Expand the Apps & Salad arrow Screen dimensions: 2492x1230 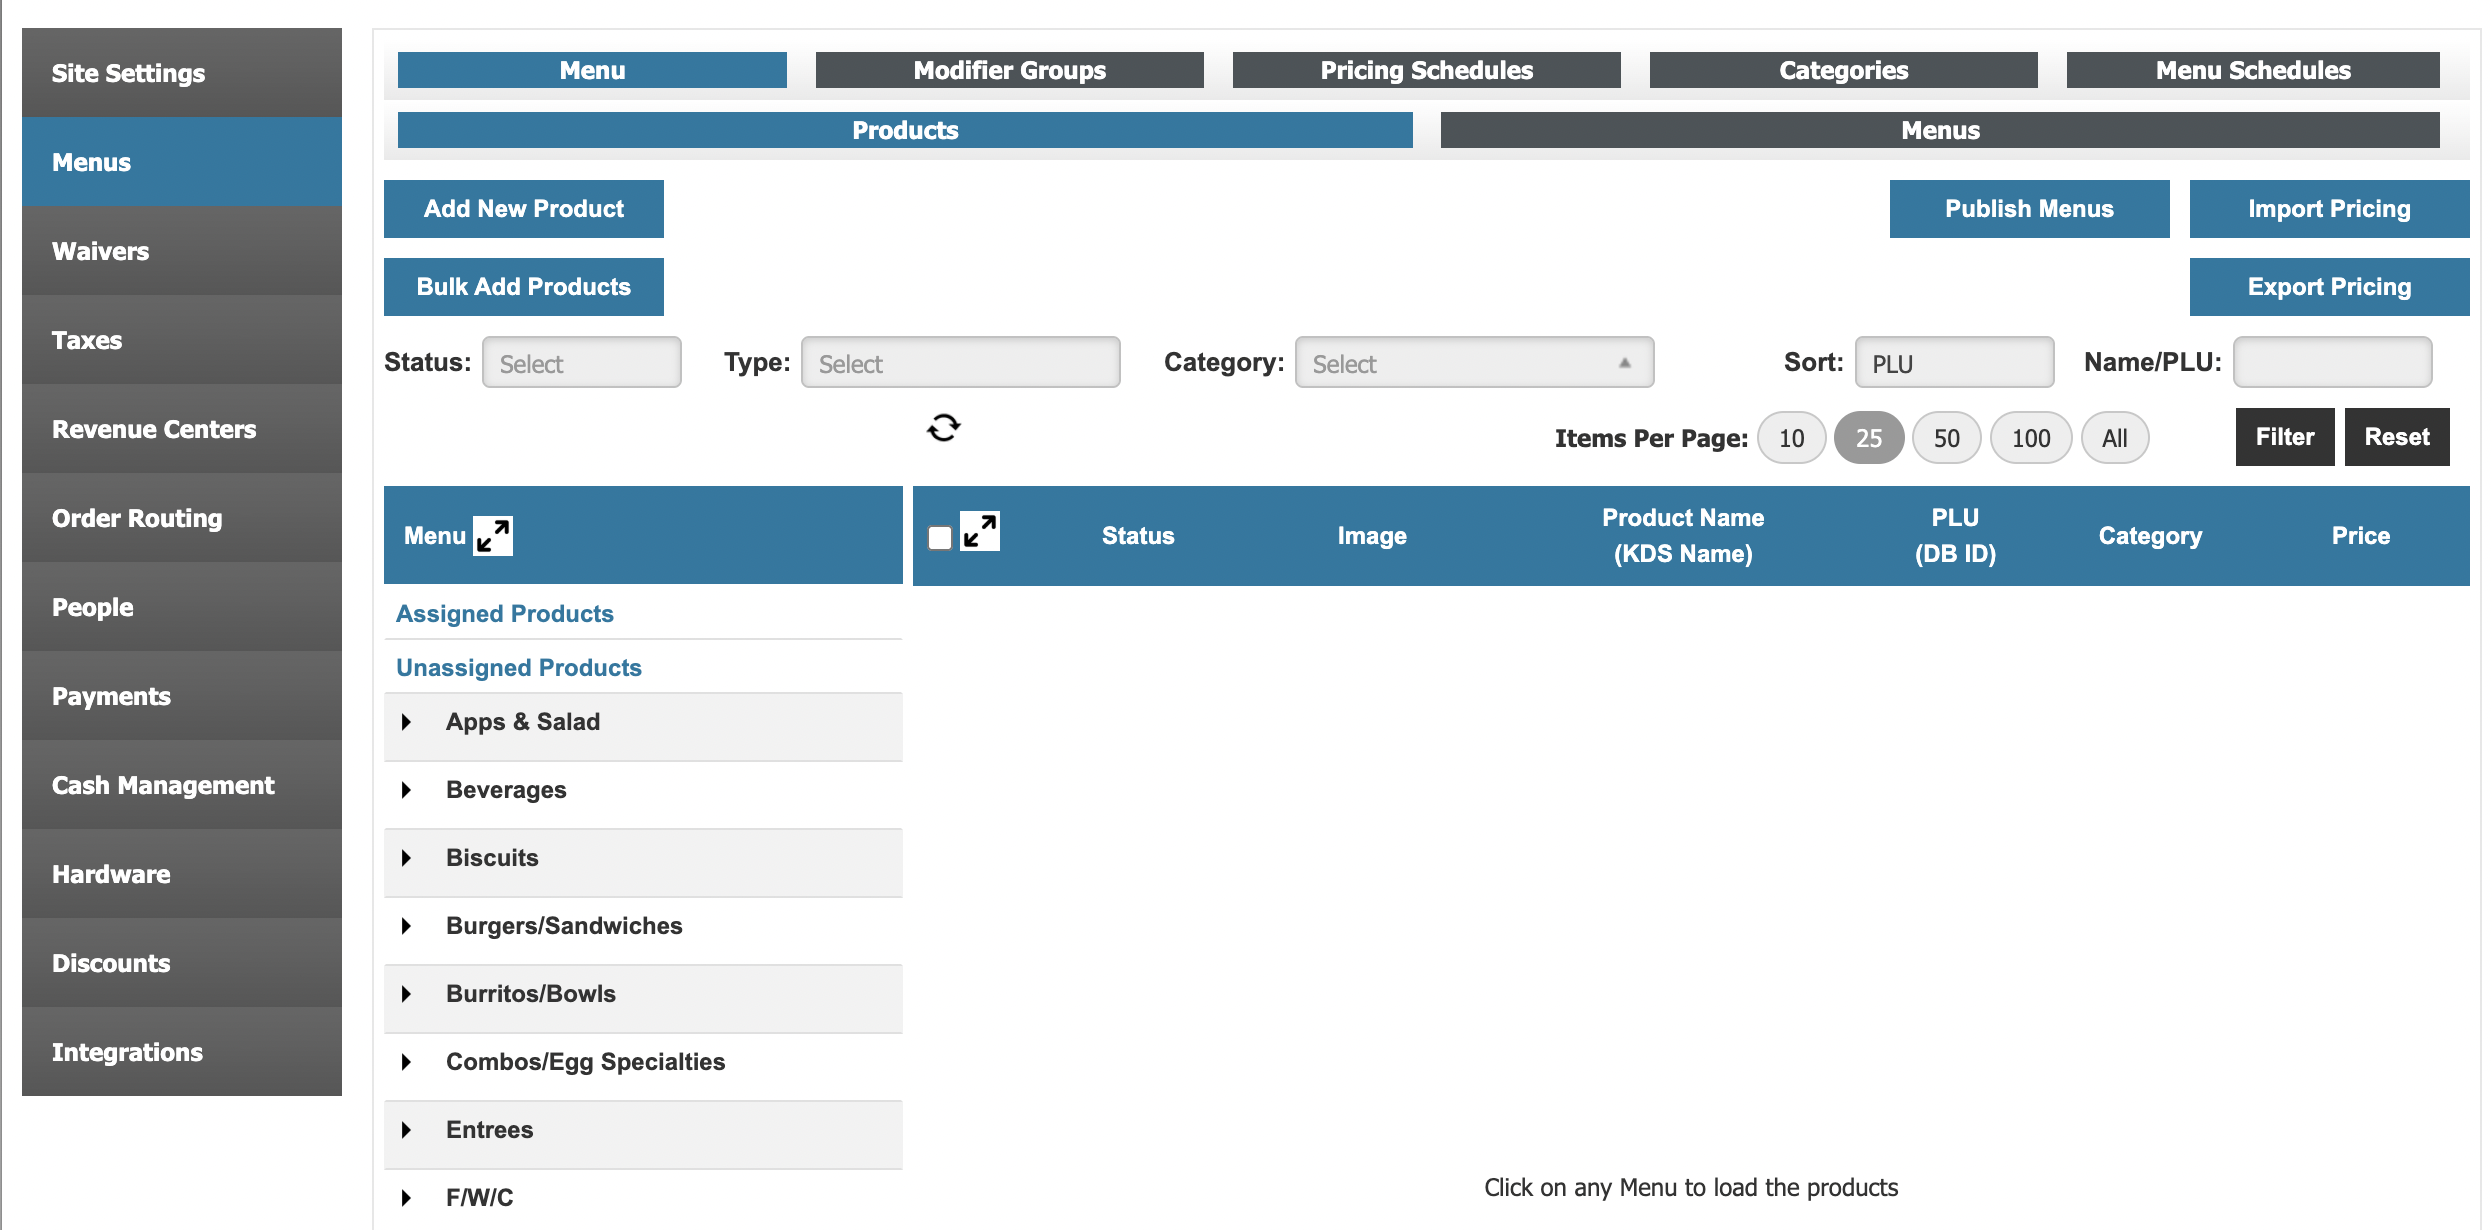[x=406, y=722]
